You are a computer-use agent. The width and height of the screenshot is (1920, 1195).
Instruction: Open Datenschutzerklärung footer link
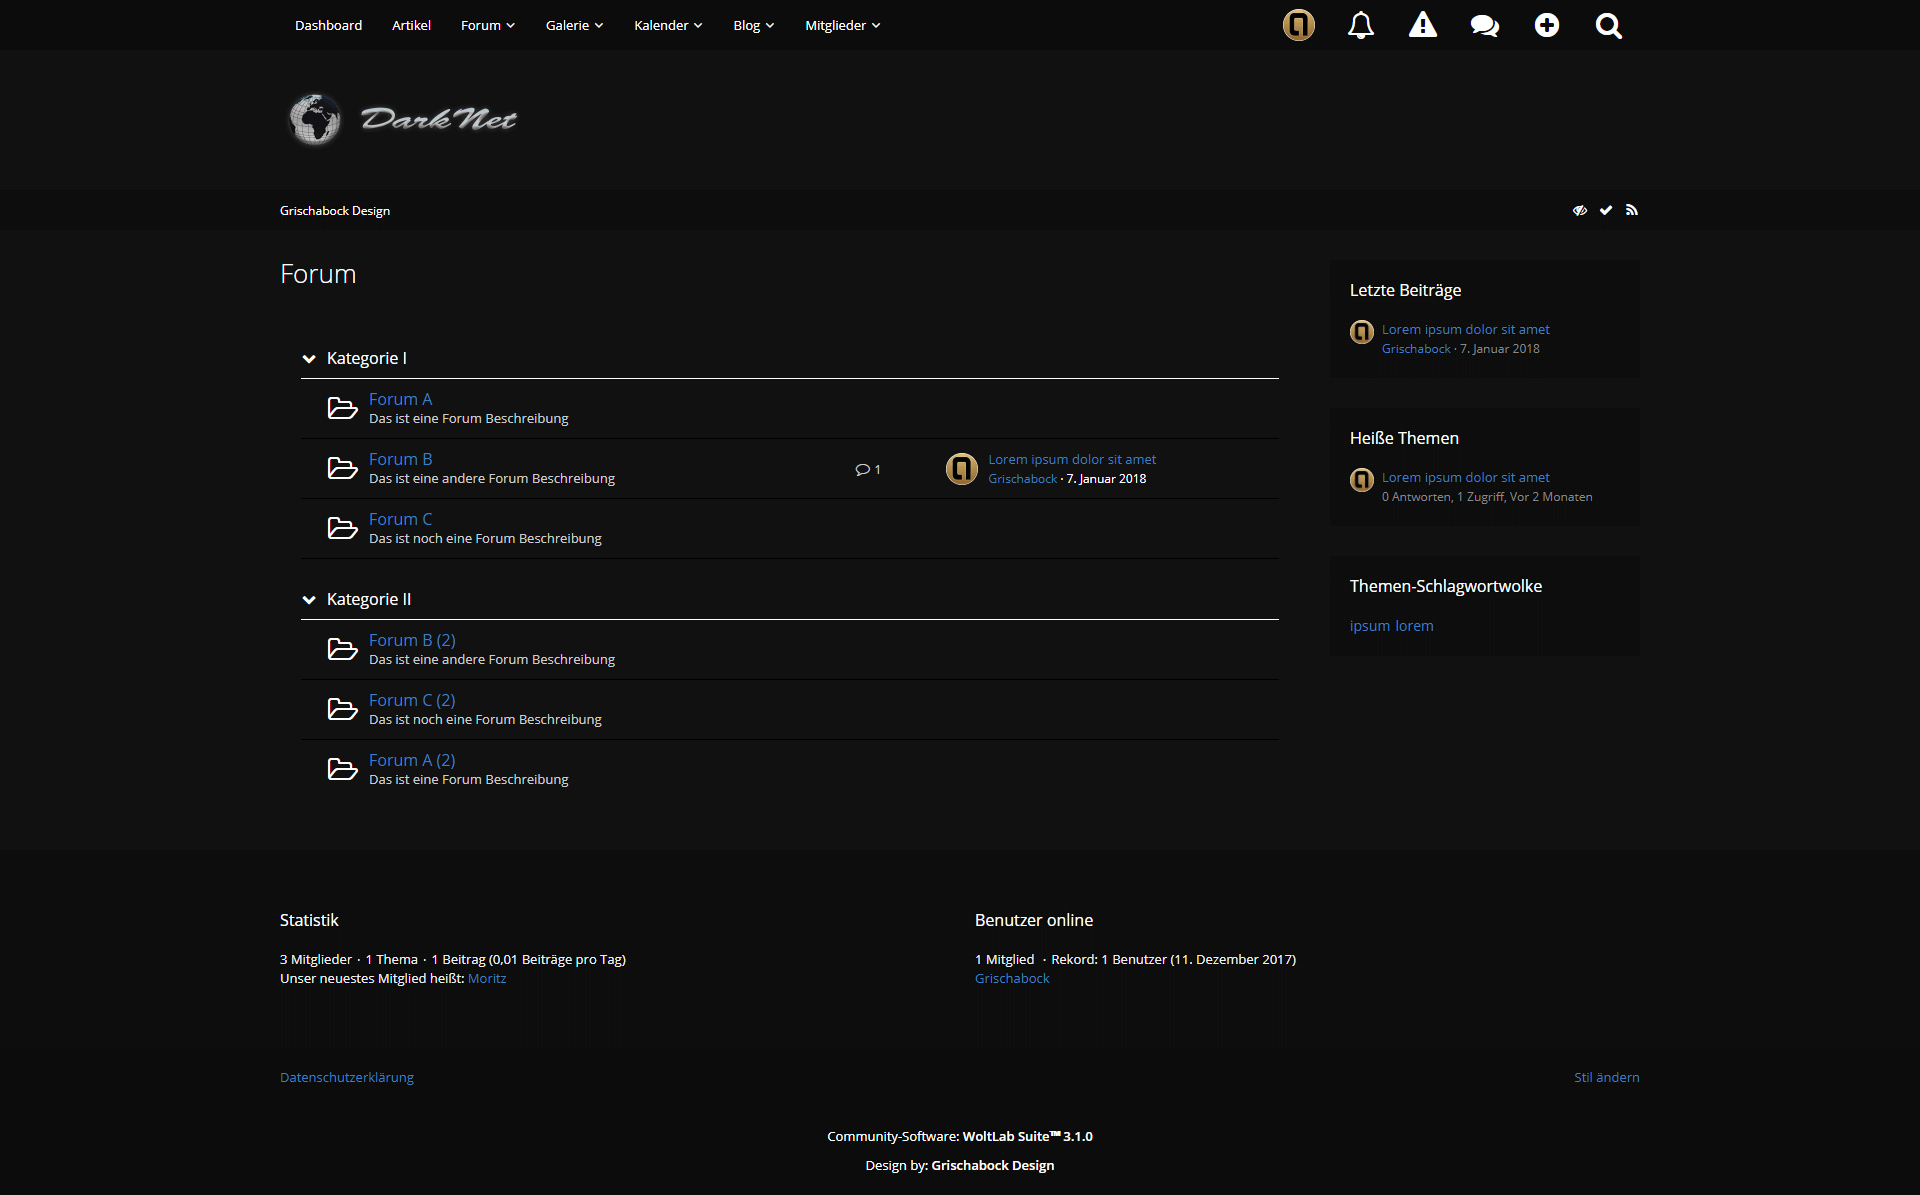point(346,1077)
